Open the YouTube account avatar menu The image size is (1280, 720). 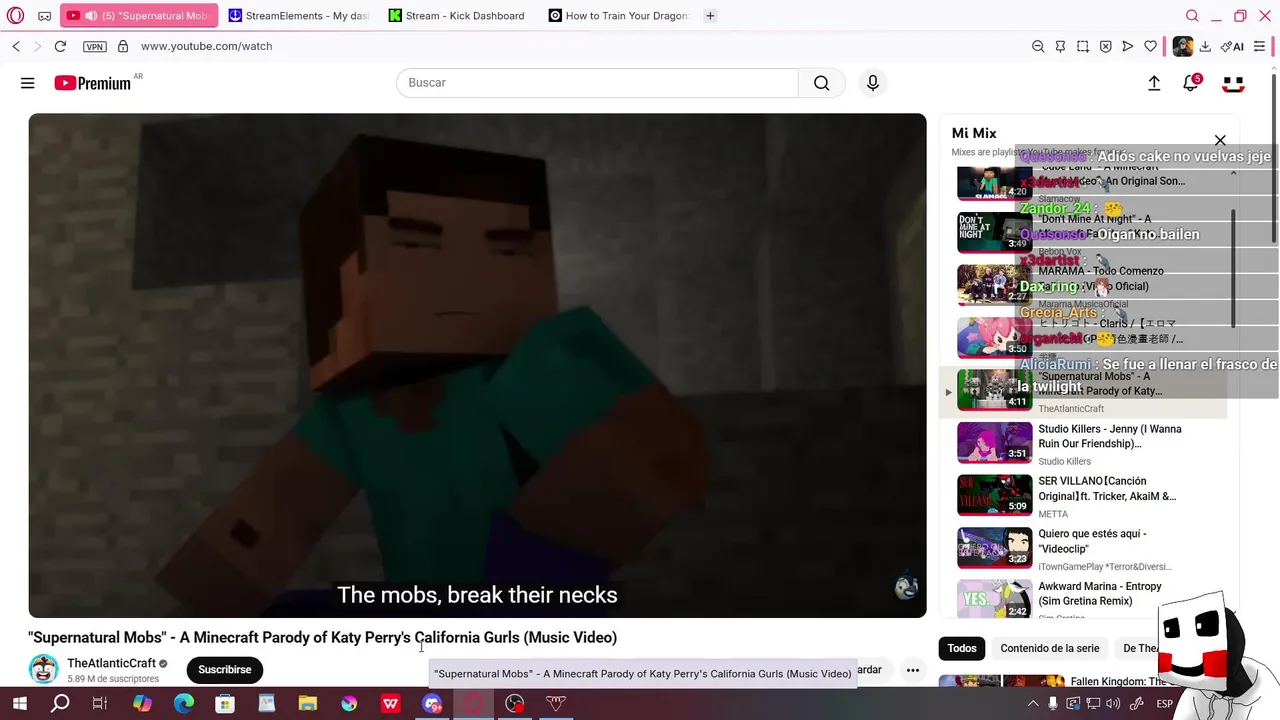pos(1233,84)
